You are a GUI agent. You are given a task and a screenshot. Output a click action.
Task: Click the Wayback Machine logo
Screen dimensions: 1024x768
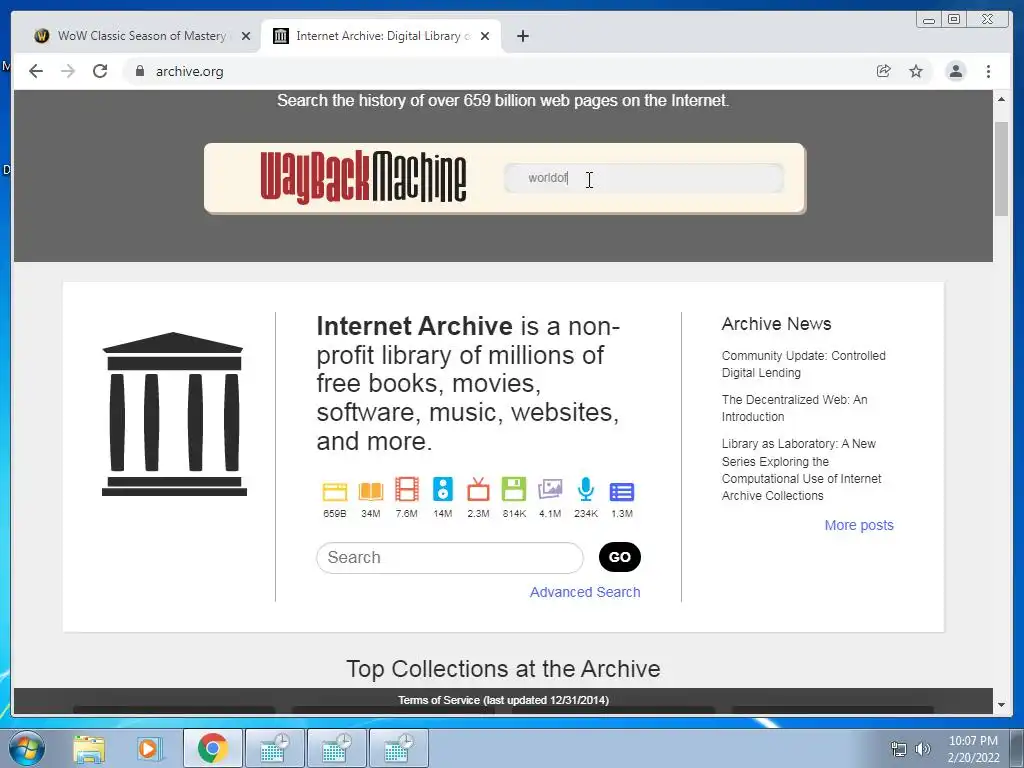tap(363, 178)
